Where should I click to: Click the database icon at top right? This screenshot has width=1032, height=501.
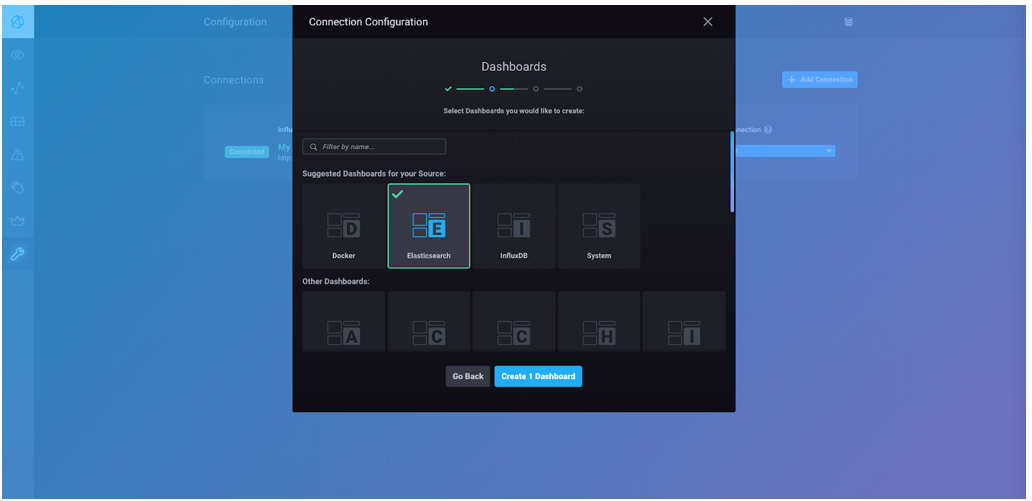848,22
